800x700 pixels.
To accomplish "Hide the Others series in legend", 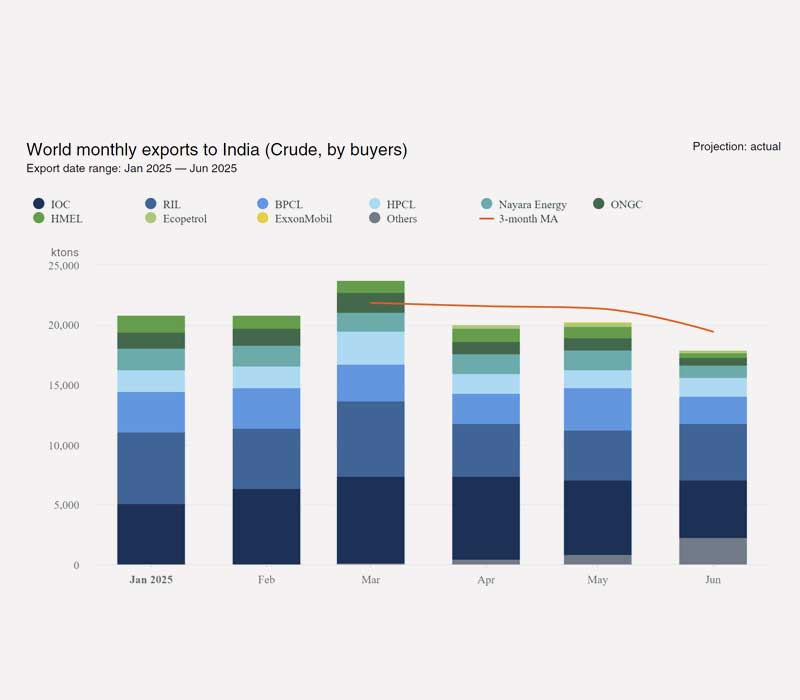I will (375, 218).
